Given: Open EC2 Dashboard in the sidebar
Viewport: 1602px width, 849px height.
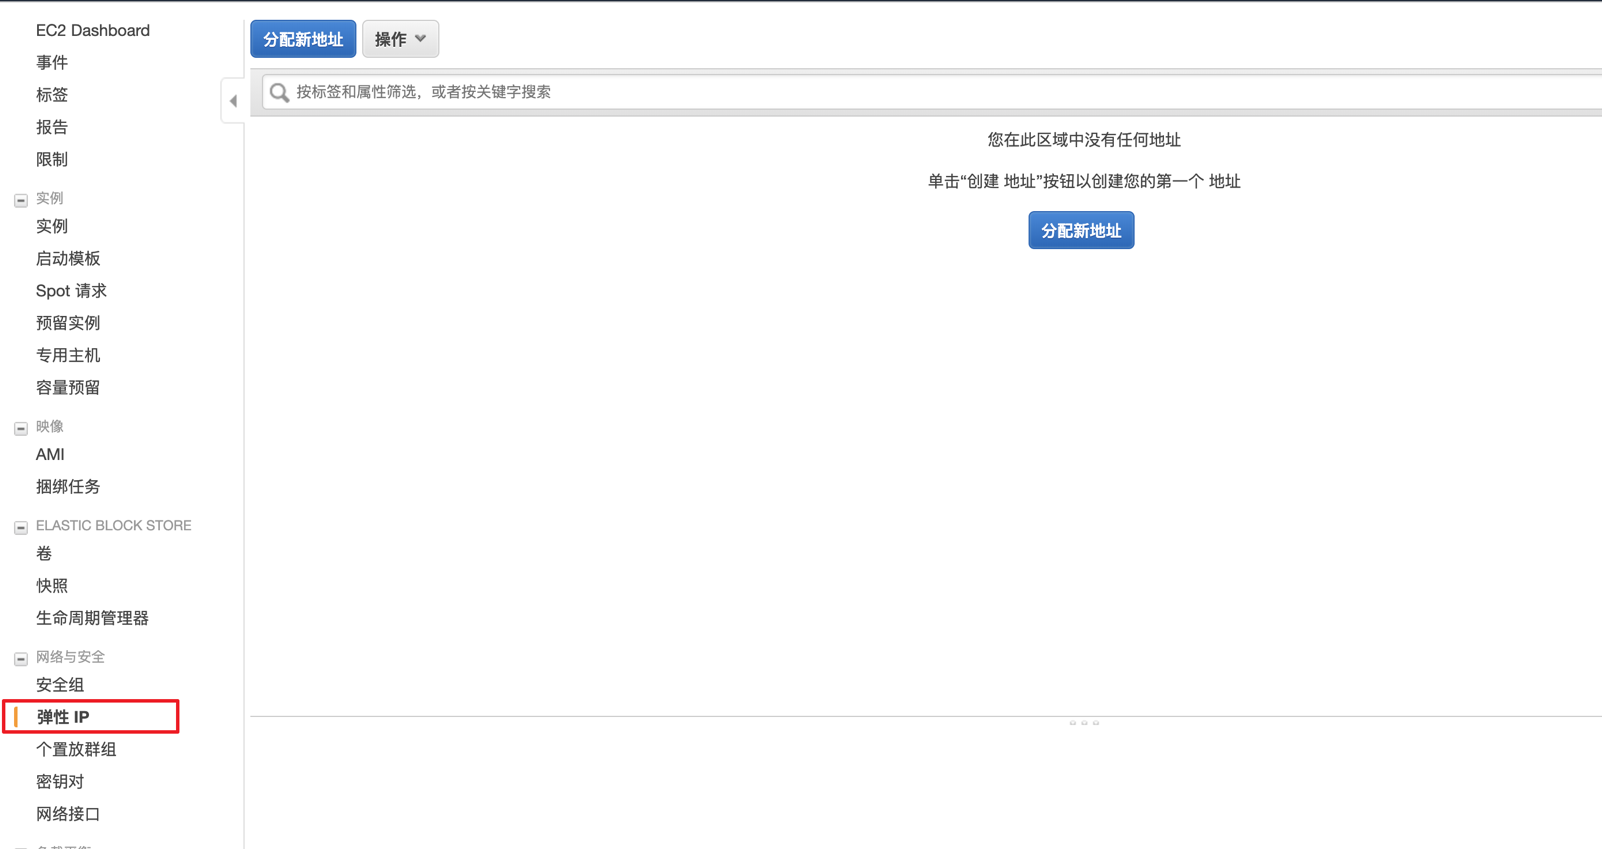Looking at the screenshot, I should pos(93,30).
